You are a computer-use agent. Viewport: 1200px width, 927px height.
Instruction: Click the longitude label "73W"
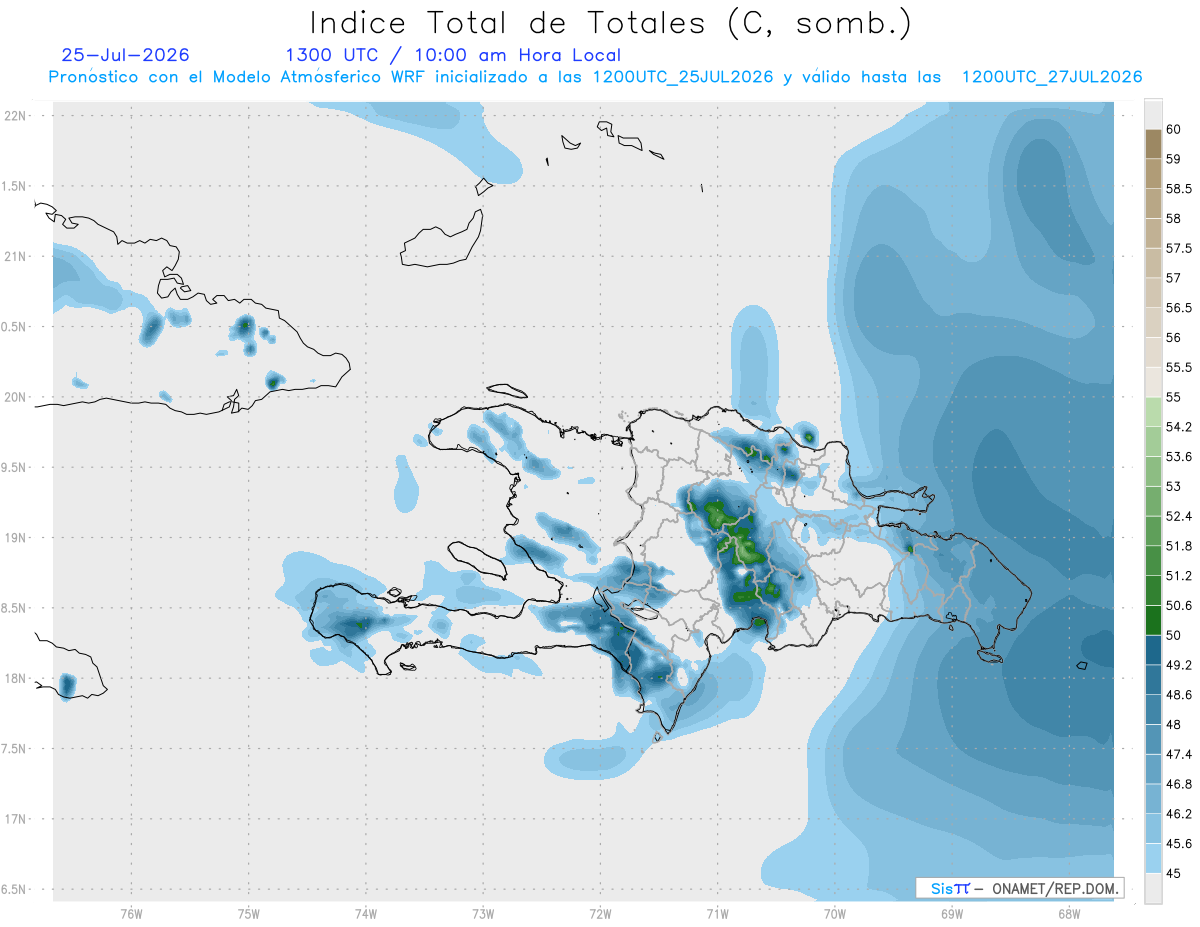click(x=483, y=914)
